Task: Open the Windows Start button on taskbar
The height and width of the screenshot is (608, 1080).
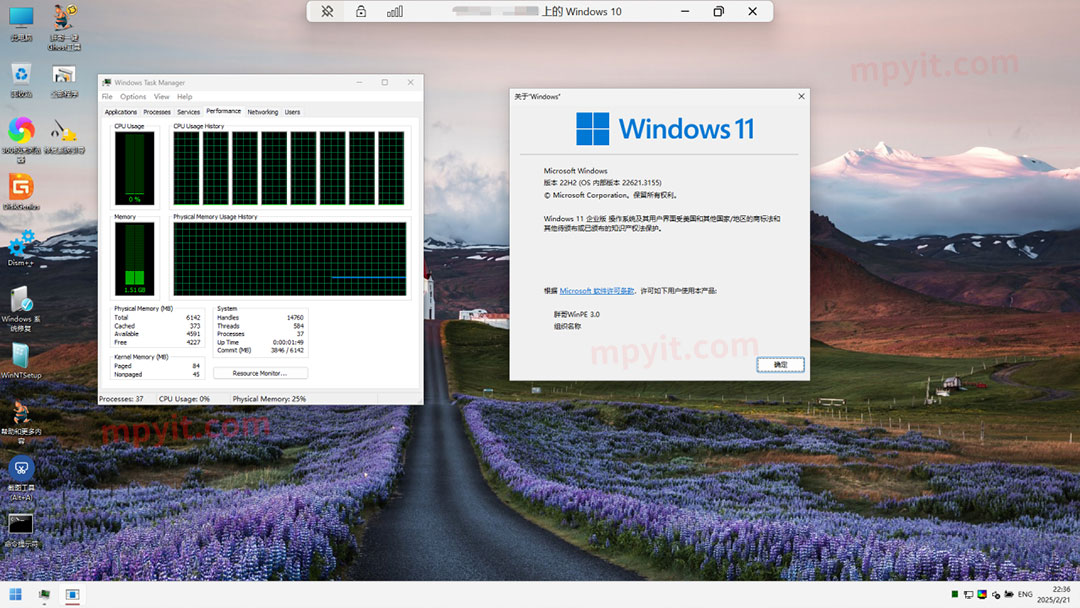Action: coord(15,594)
